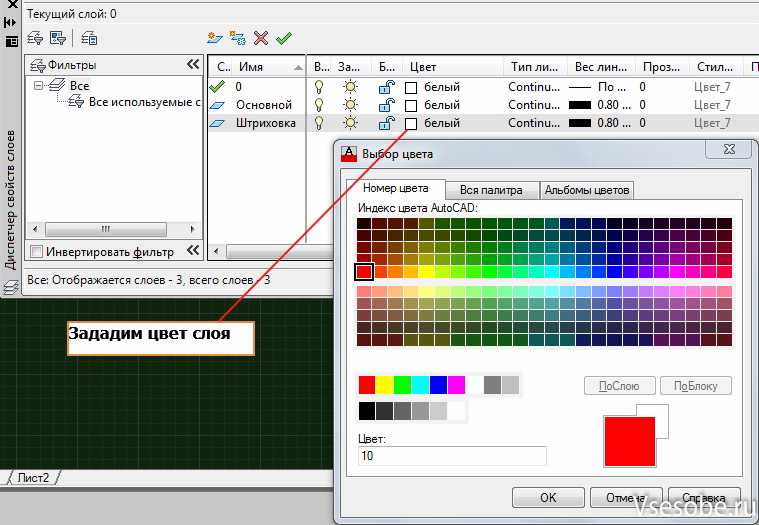The height and width of the screenshot is (525, 759).
Task: Pick magenta standard color swatch
Action: click(x=456, y=385)
